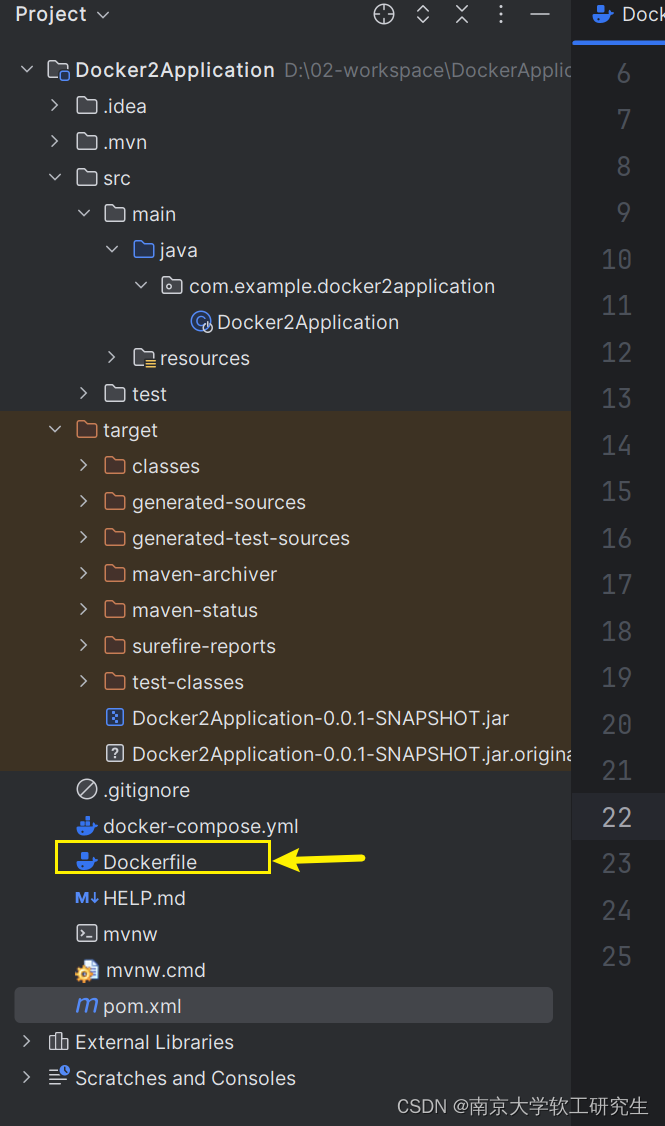The width and height of the screenshot is (665, 1126).
Task: Collapse the java source folder
Action: pyautogui.click(x=112, y=249)
